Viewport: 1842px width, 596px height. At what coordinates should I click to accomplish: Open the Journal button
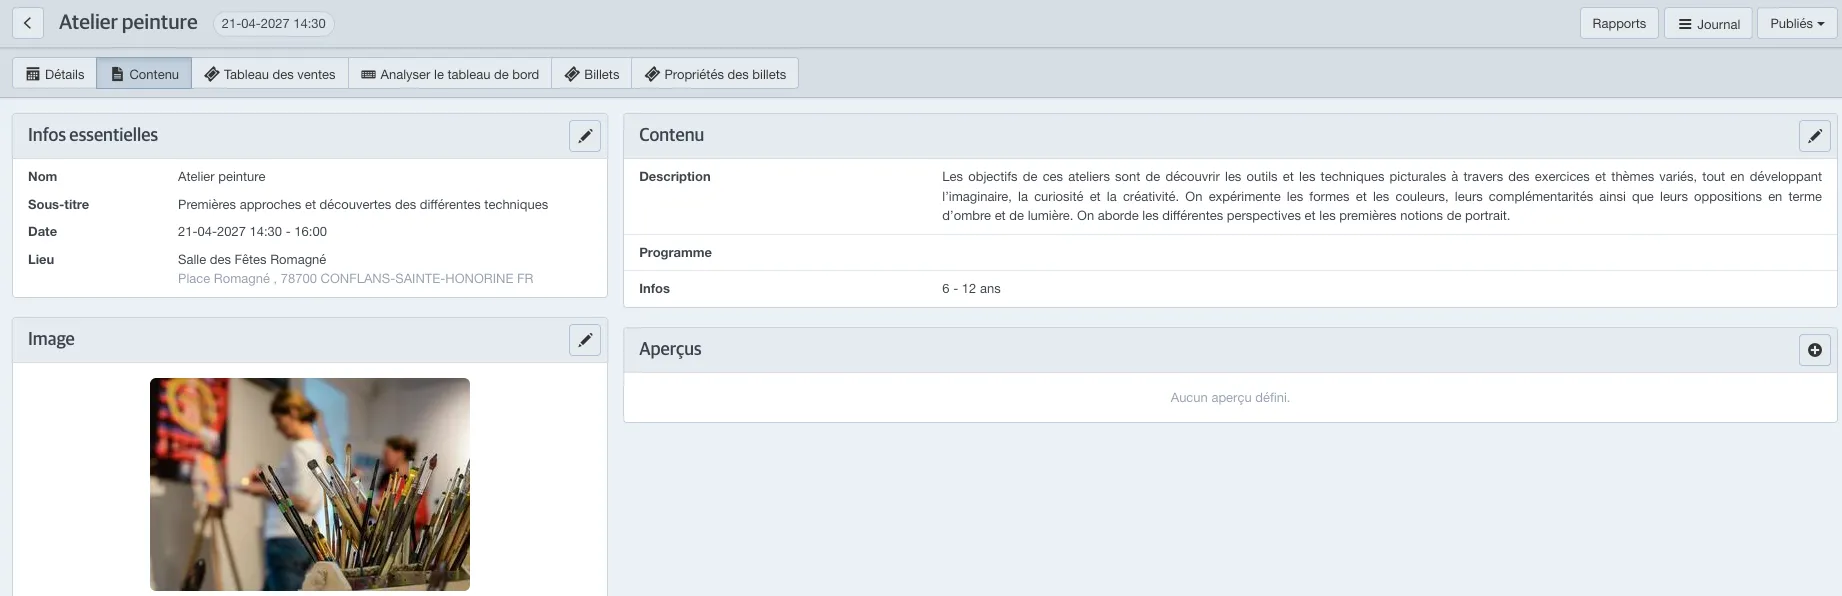pyautogui.click(x=1708, y=23)
